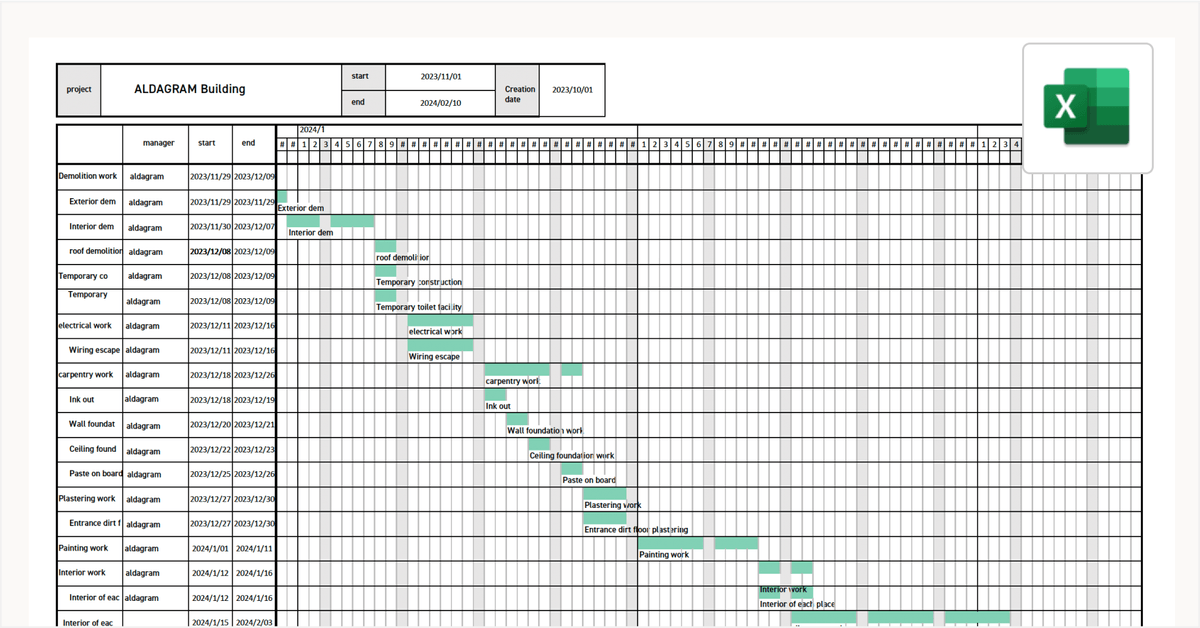Click the Paste on board Gantt bar
Viewport: 1200px width, 628px height.
(x=572, y=466)
